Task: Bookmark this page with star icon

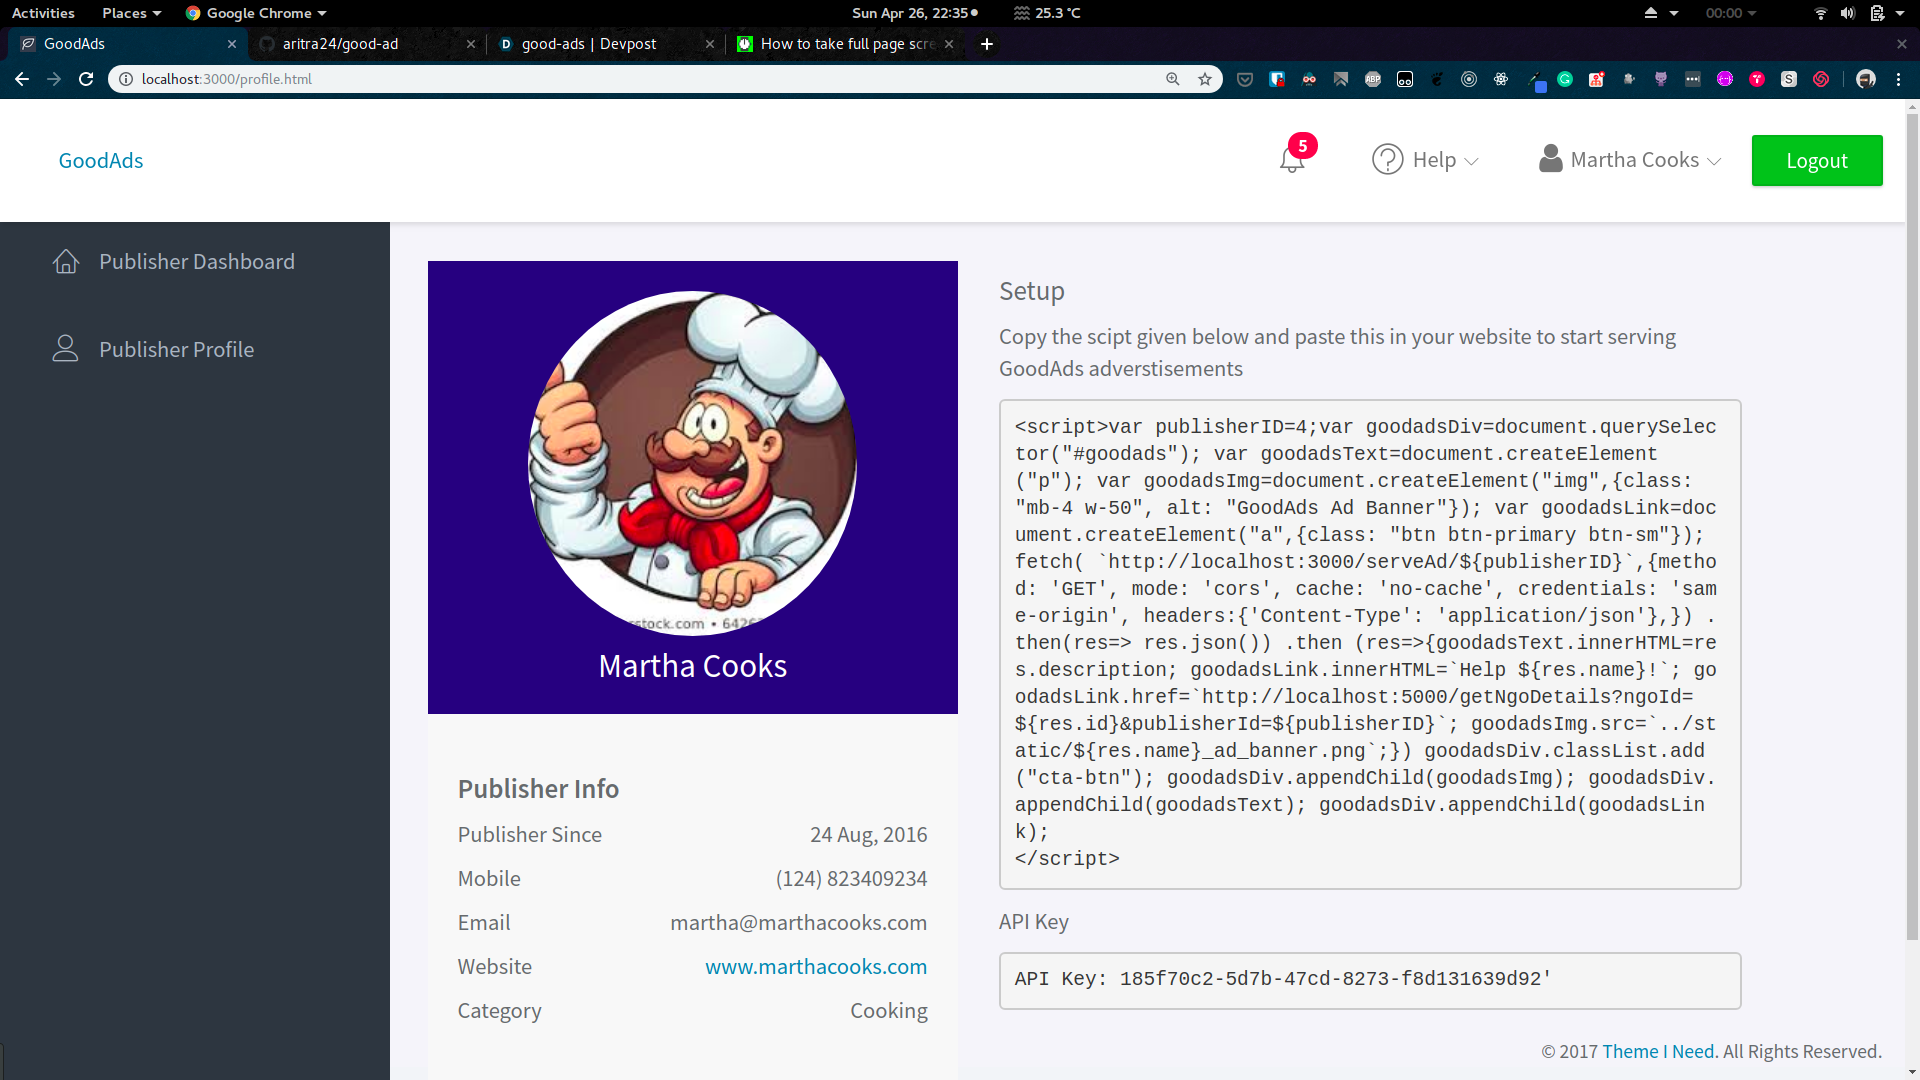Action: (1205, 79)
